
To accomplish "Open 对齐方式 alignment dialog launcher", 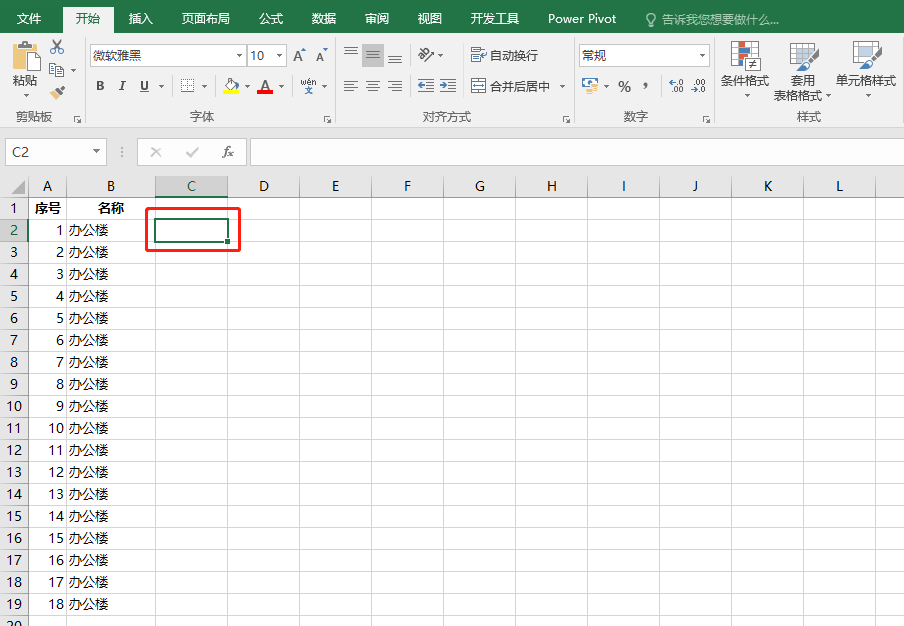I will tap(566, 119).
